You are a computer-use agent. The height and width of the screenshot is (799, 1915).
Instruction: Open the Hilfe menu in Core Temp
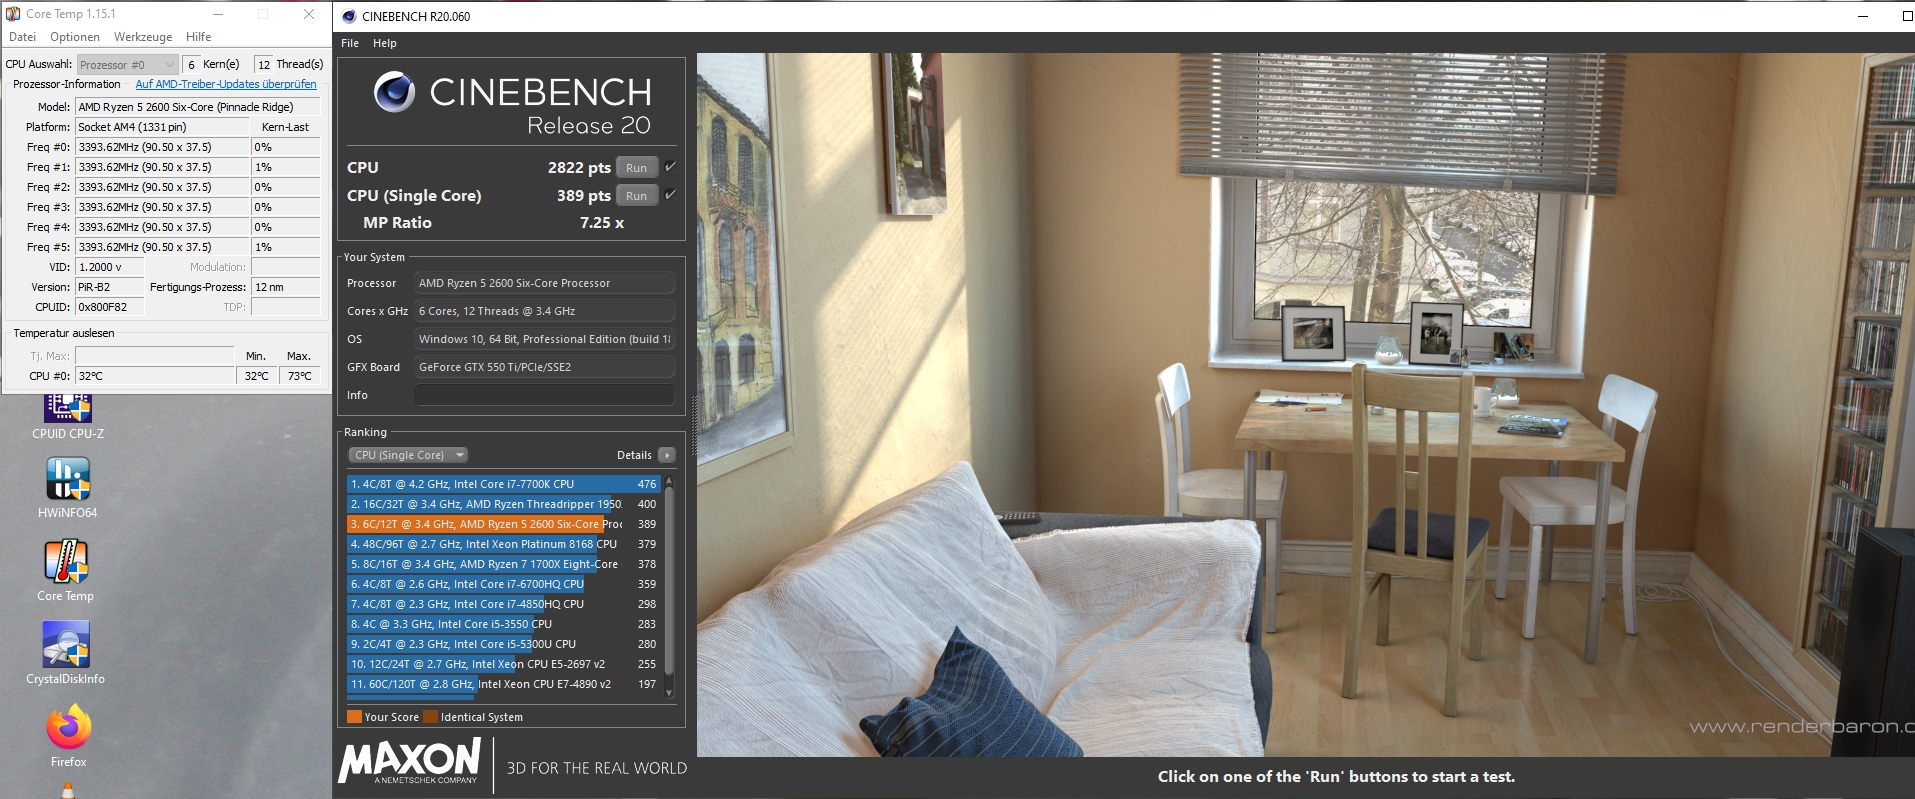click(x=198, y=37)
